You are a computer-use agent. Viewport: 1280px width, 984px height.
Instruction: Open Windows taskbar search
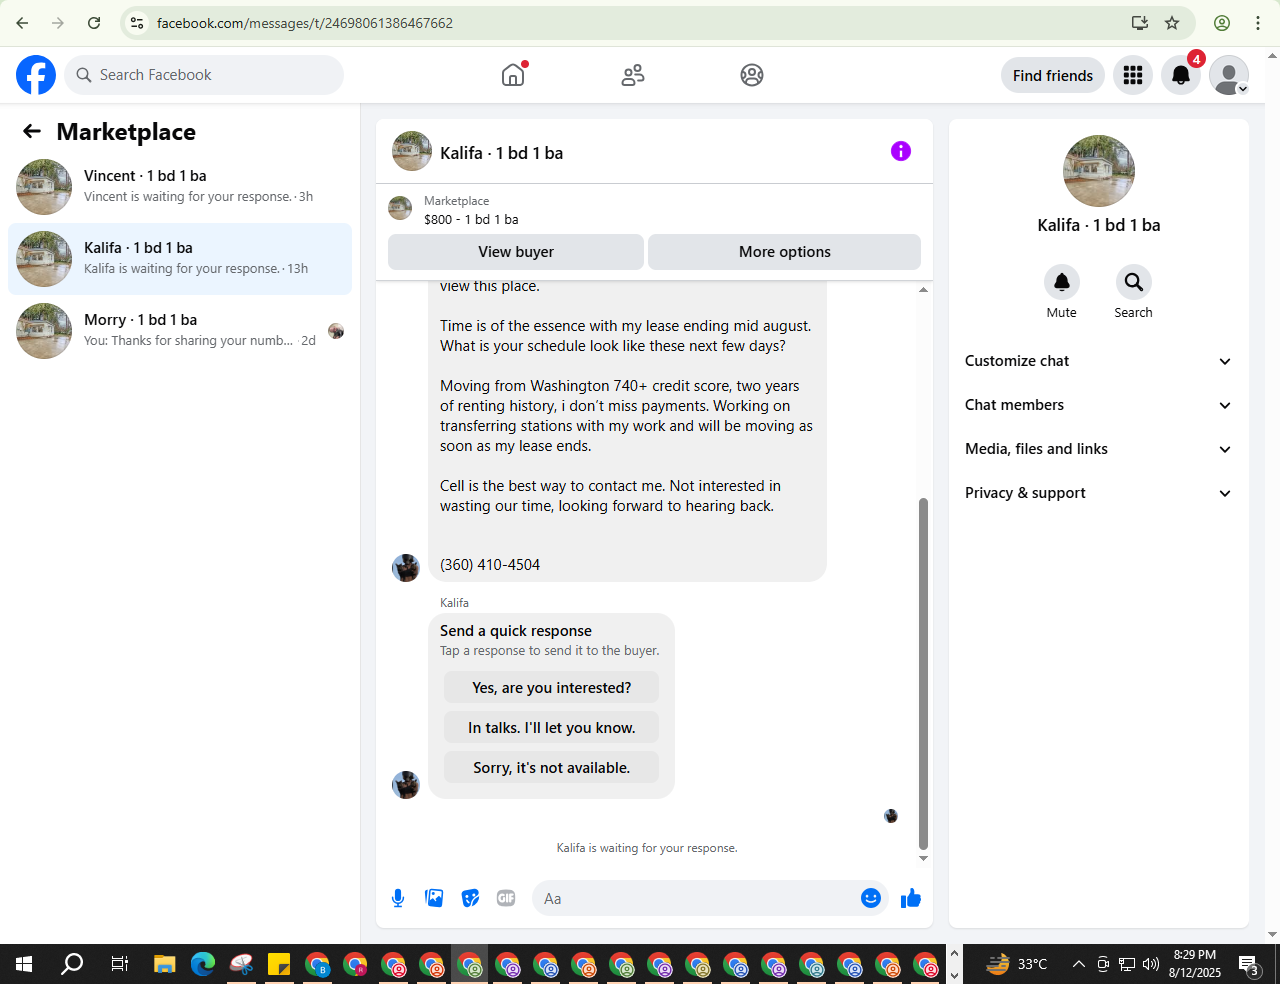[72, 964]
